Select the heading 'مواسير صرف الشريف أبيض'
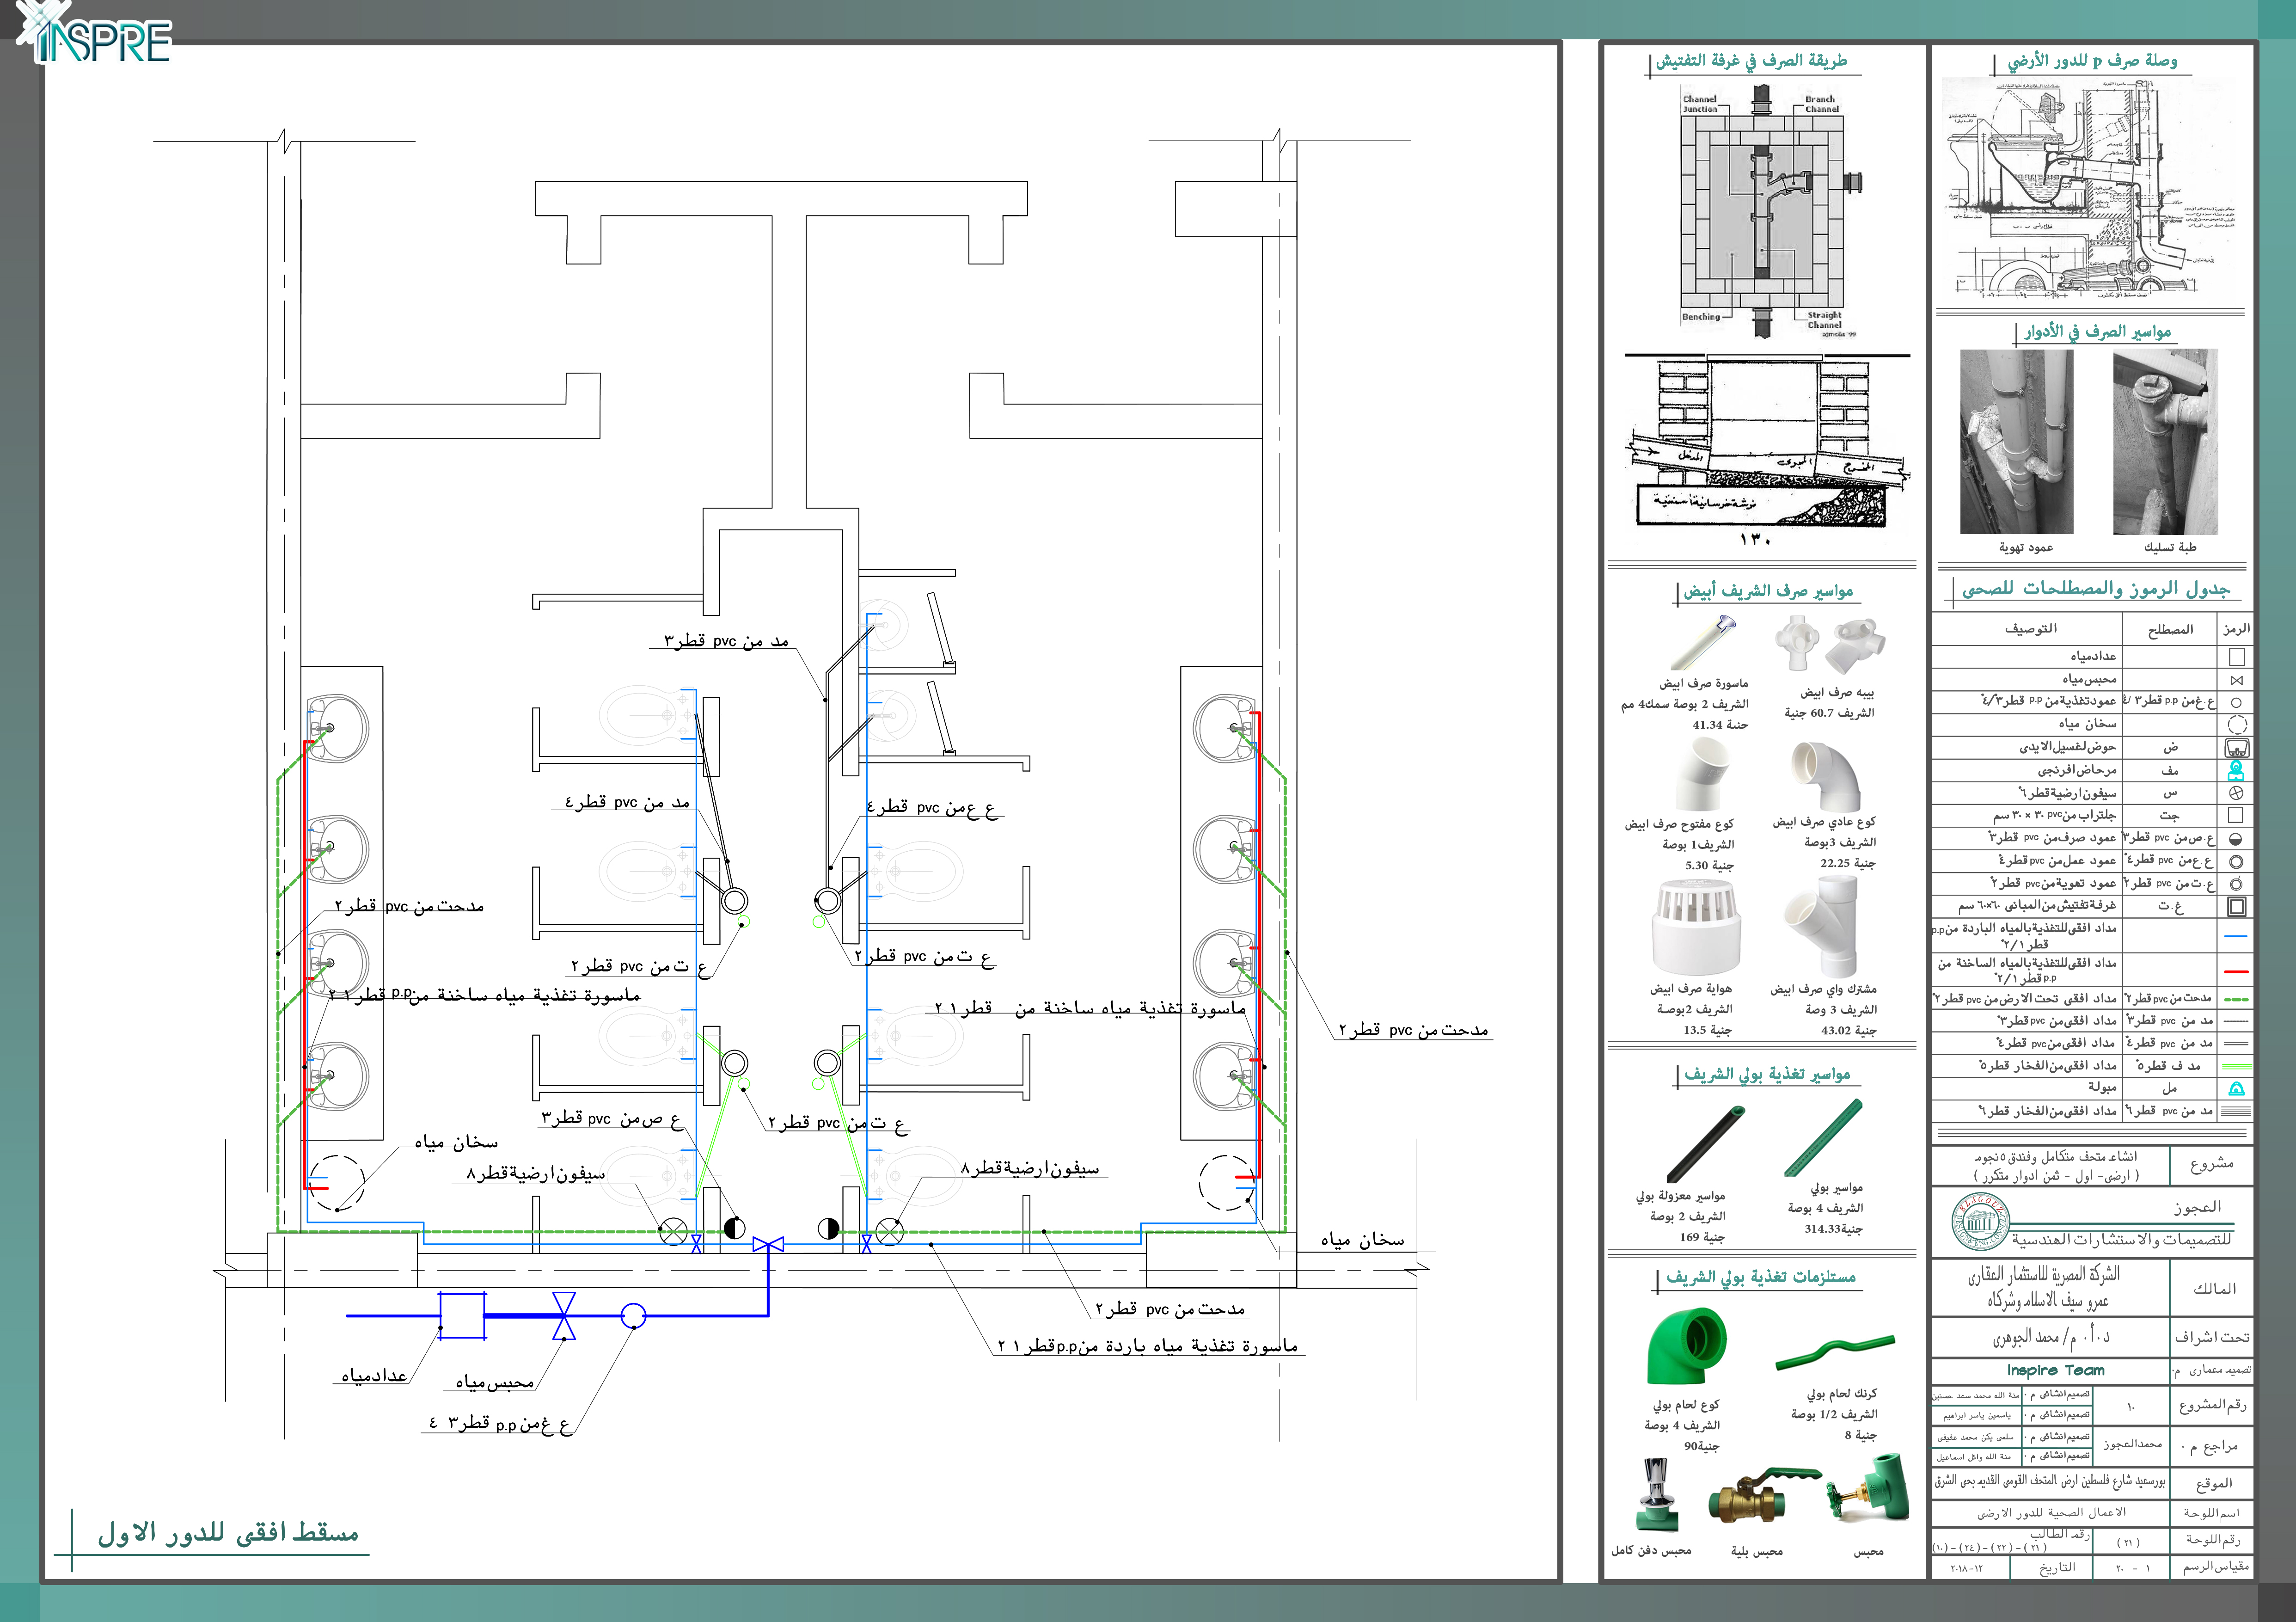Image resolution: width=2296 pixels, height=1622 pixels. 1768,591
